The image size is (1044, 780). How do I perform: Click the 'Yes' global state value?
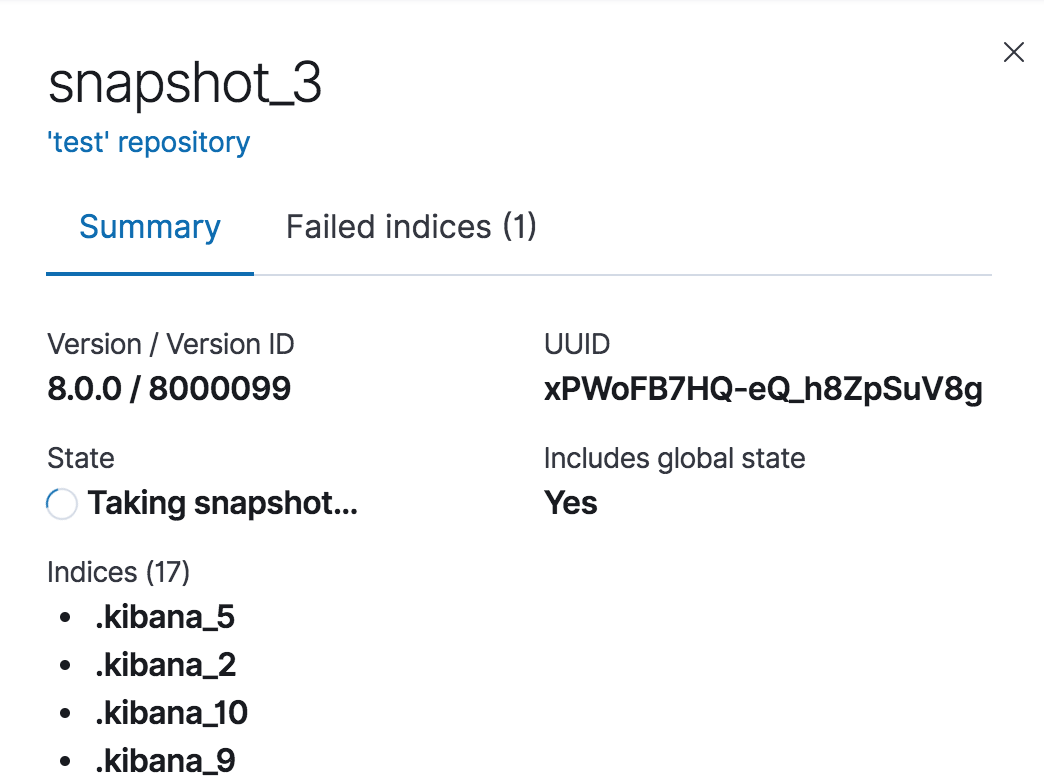click(570, 503)
